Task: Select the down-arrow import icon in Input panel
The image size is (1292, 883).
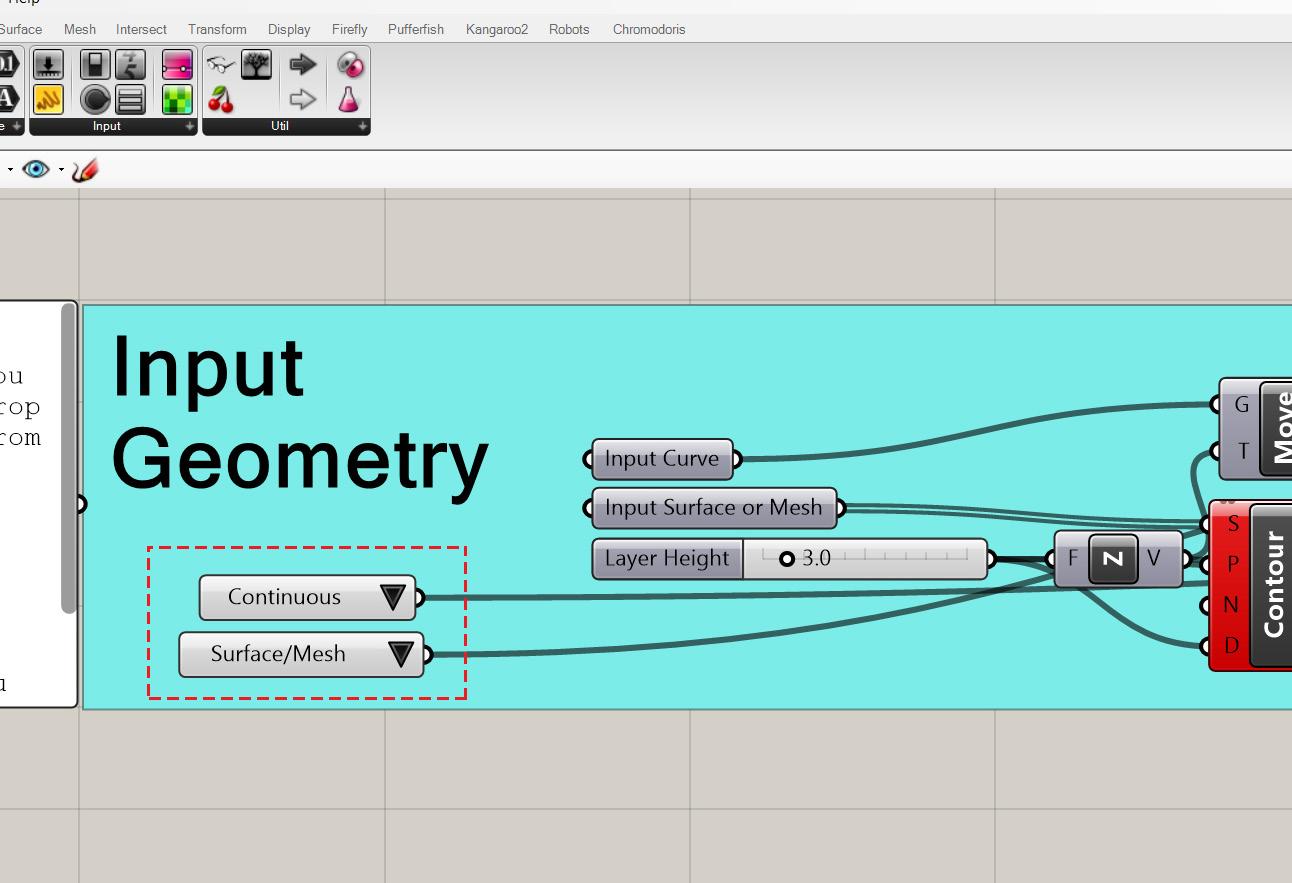Action: click(48, 65)
